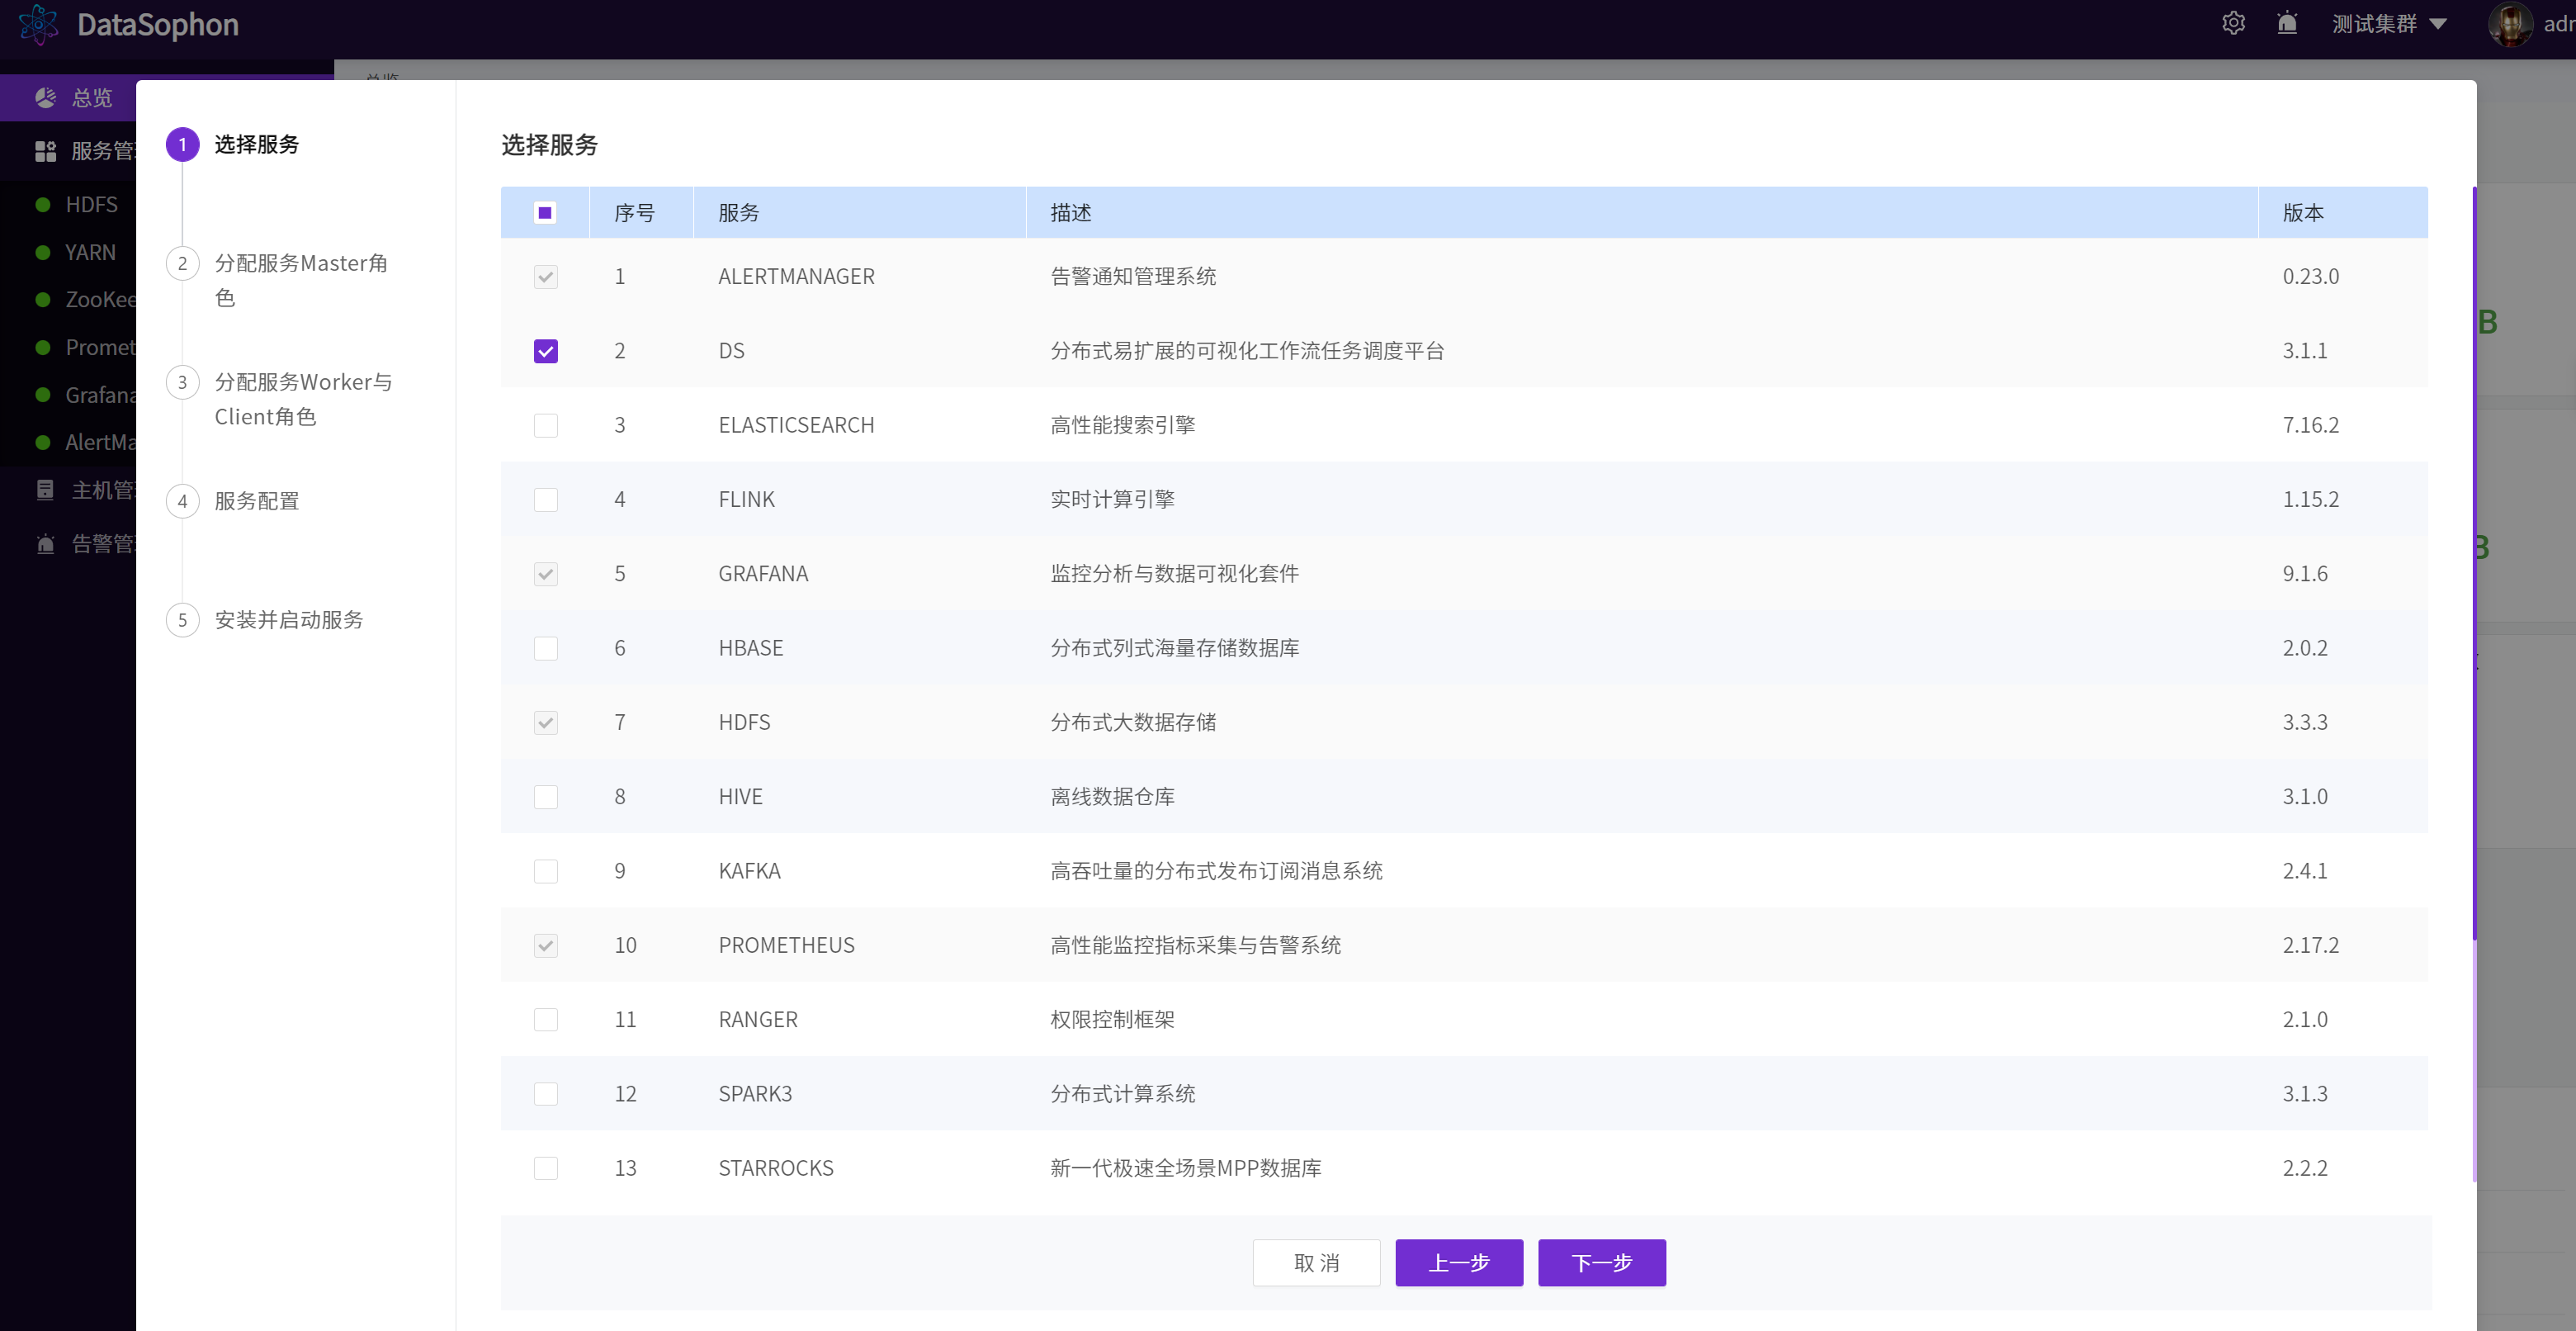Check the HBASE service checkbox

pyautogui.click(x=545, y=648)
